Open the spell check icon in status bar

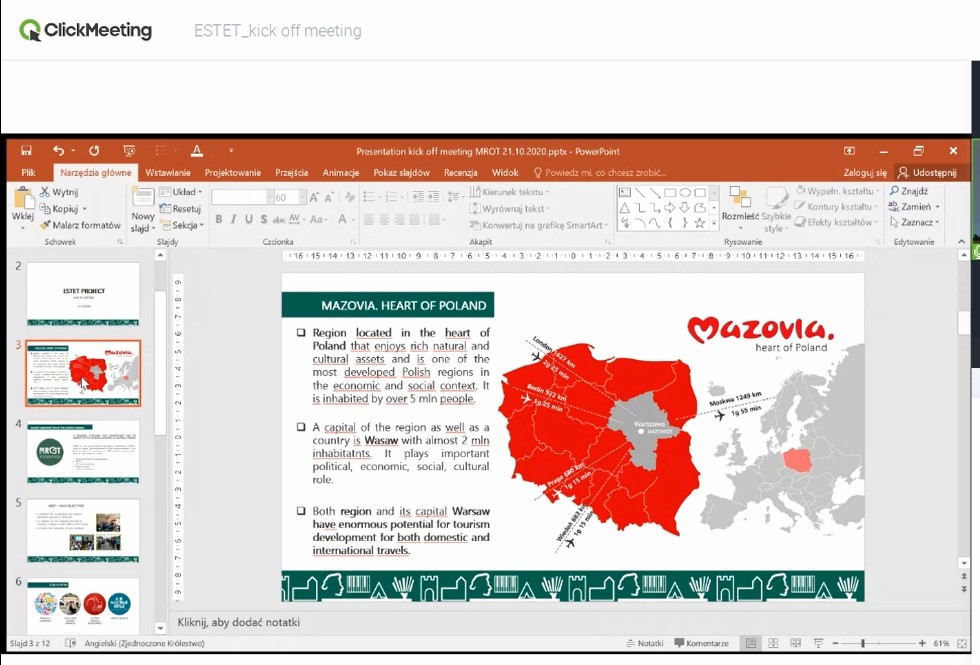click(x=71, y=643)
